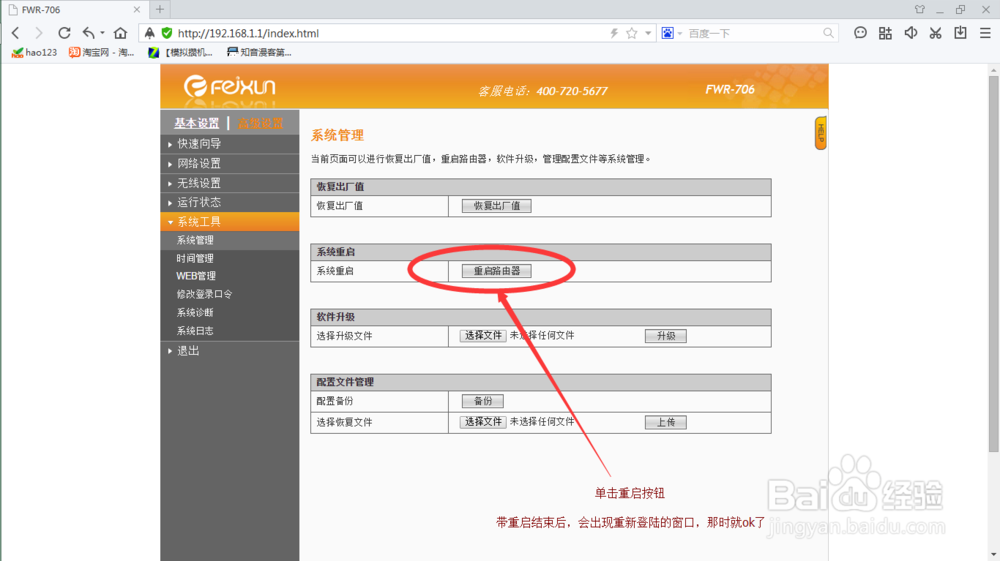Click the green security shield icon
The width and height of the screenshot is (1000, 561).
coord(167,33)
